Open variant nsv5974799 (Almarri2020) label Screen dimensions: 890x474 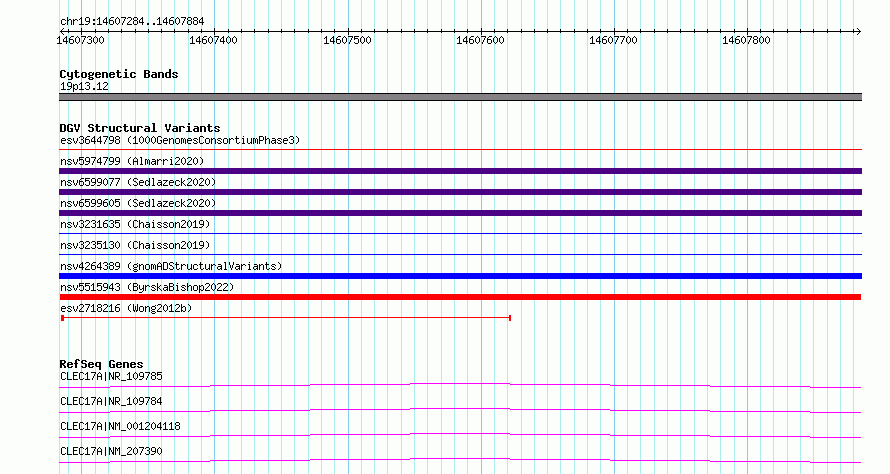(x=132, y=161)
